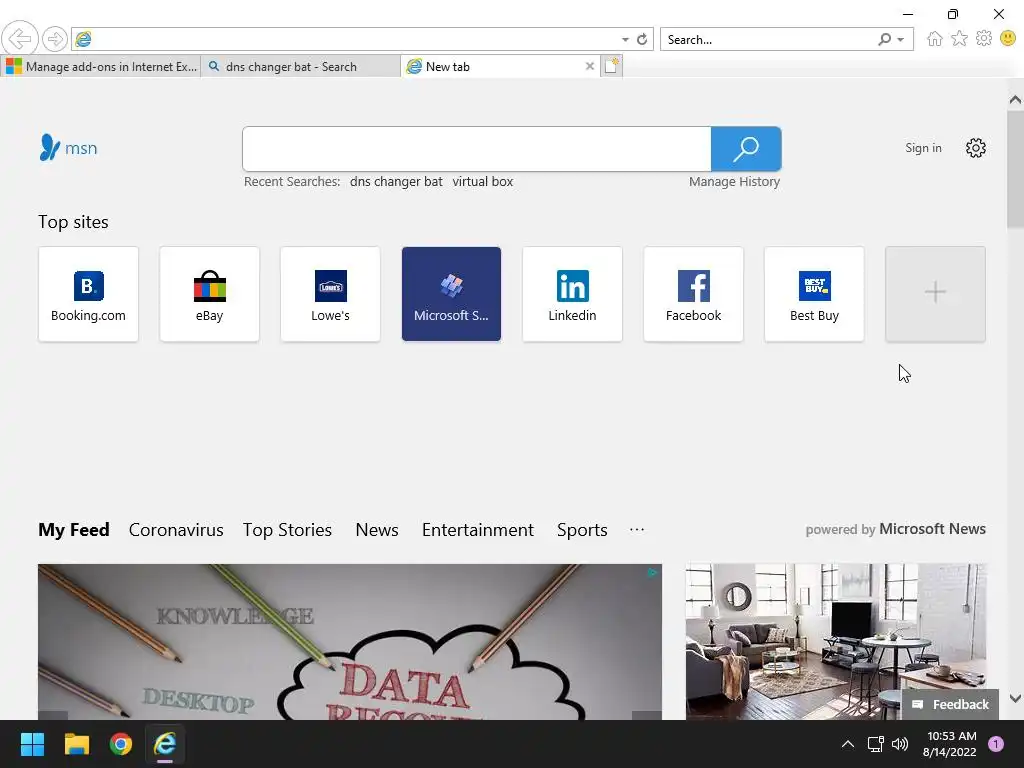Switch to the dns changer bat - Search tab
Screen dimensions: 1024x768
pyautogui.click(x=300, y=66)
